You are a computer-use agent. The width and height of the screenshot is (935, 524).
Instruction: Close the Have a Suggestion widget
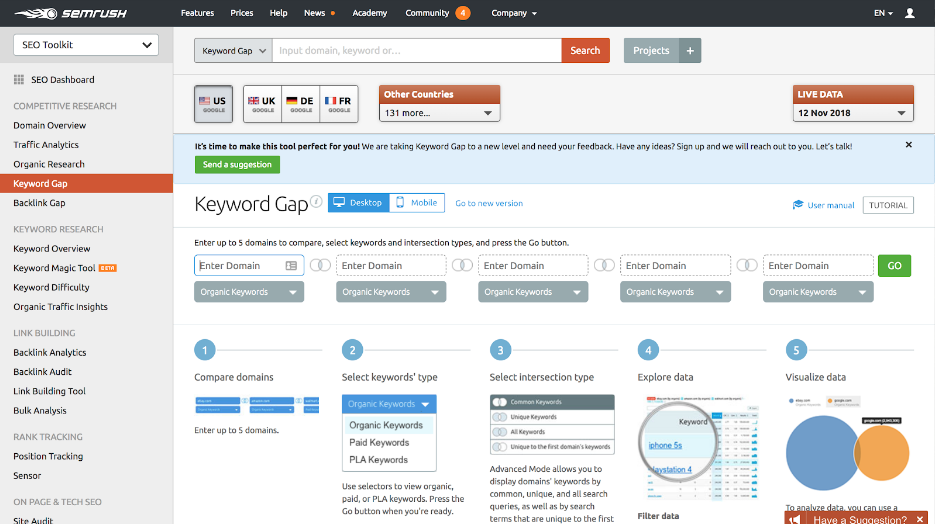click(x=919, y=519)
